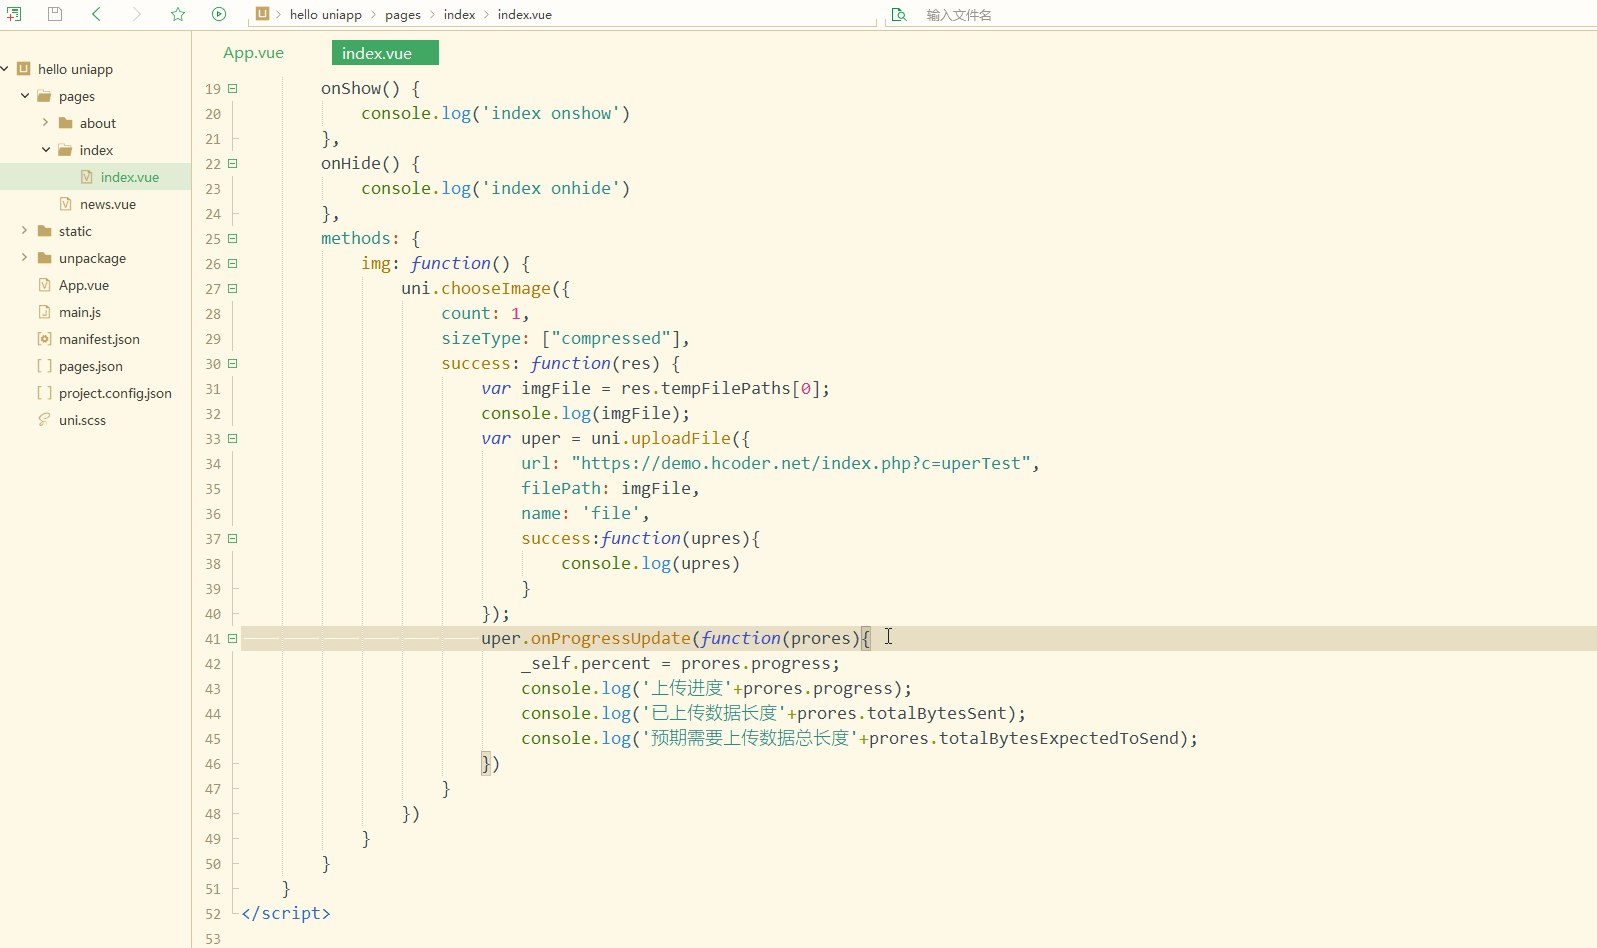Click the pages.json bracket icon
The image size is (1597, 948).
coord(44,366)
